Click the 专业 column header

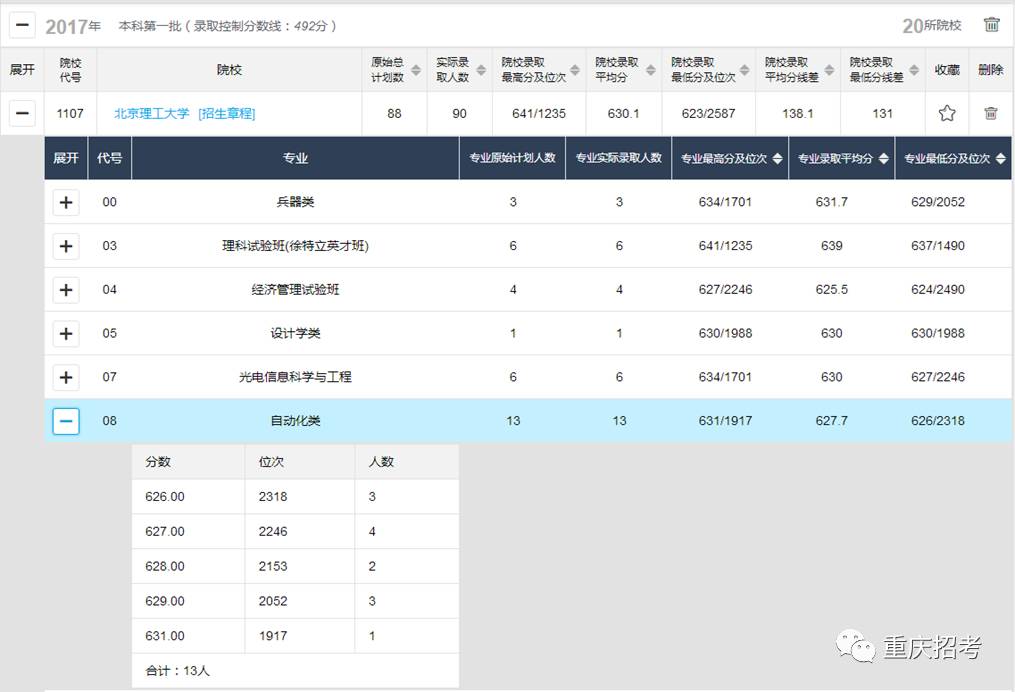[295, 158]
